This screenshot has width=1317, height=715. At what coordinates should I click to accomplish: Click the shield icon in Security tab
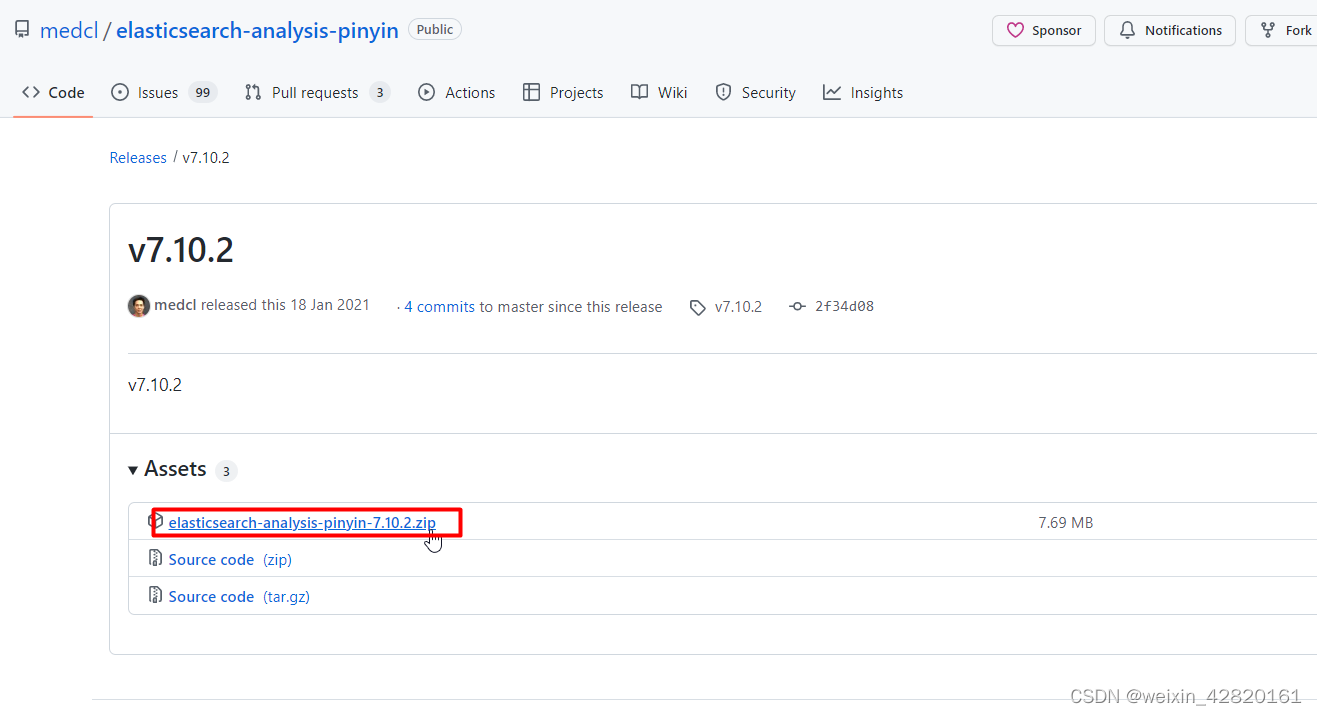point(723,92)
